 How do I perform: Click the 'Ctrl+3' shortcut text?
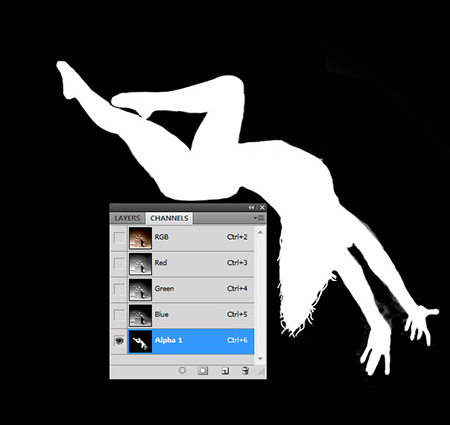237,263
